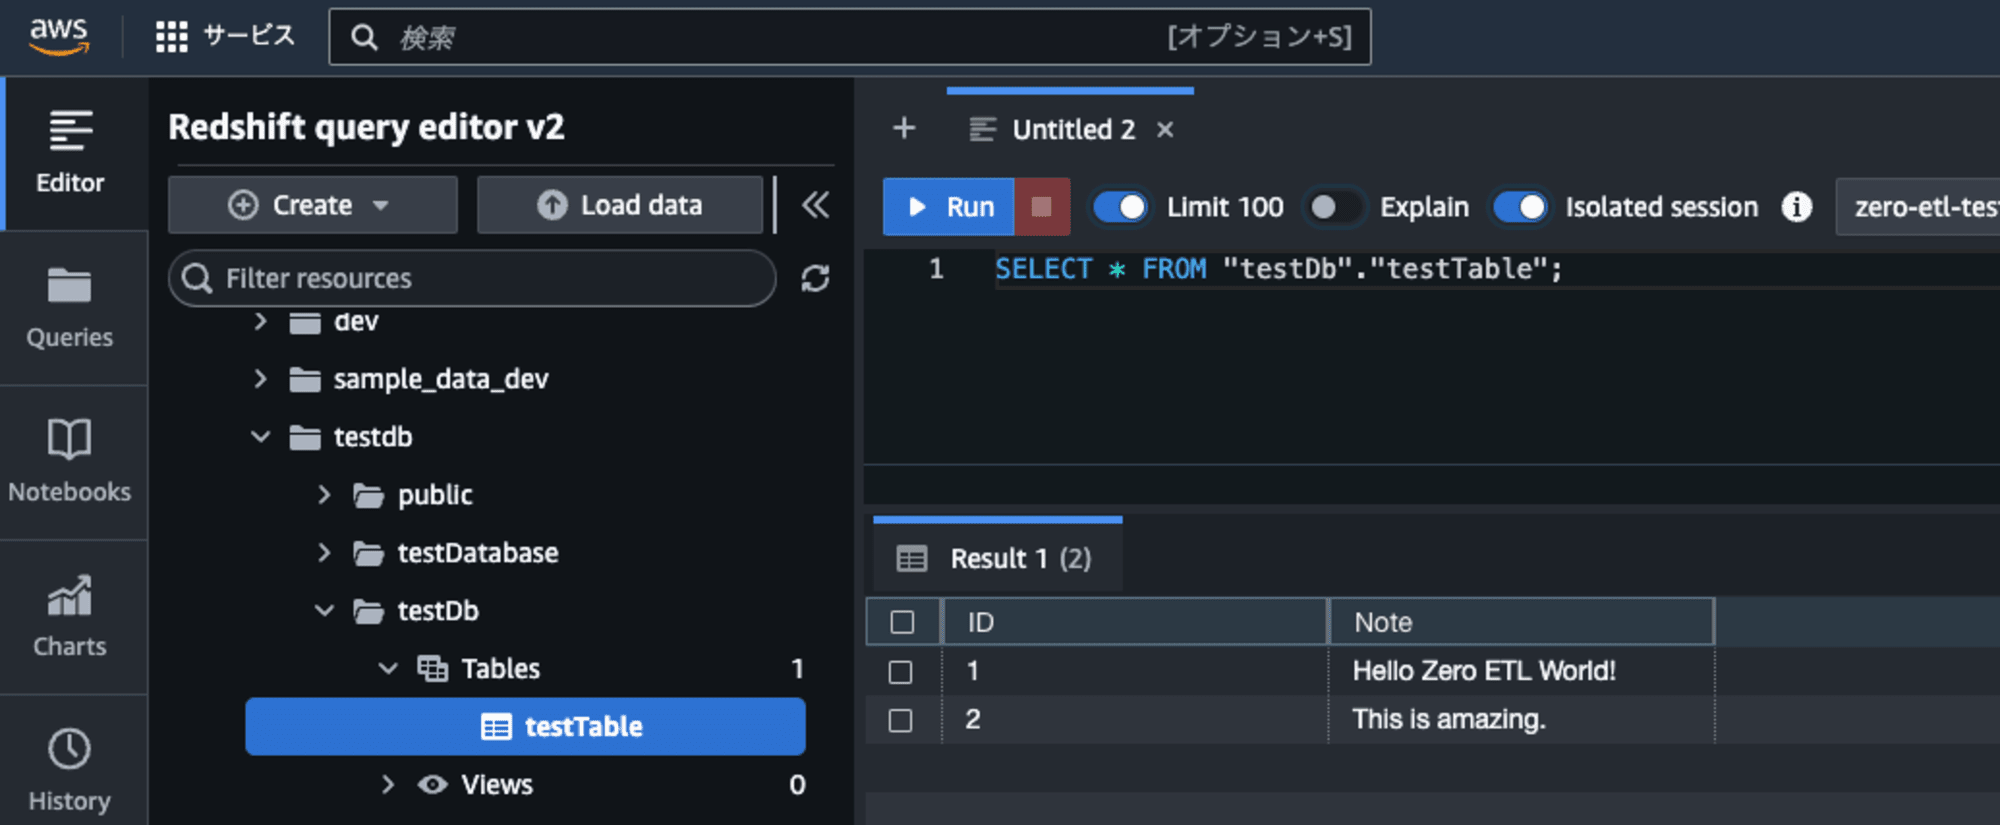Collapse the Tables node
This screenshot has height=825, width=2000.
388,669
